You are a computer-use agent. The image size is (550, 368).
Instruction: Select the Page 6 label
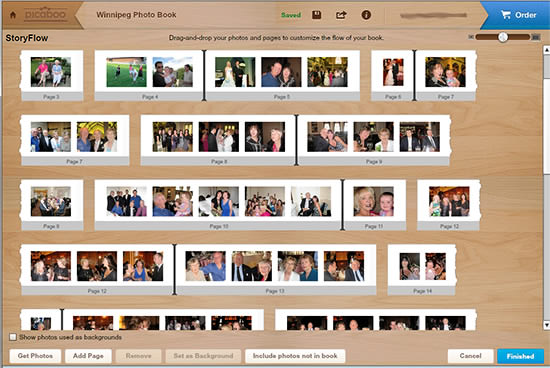(x=393, y=96)
